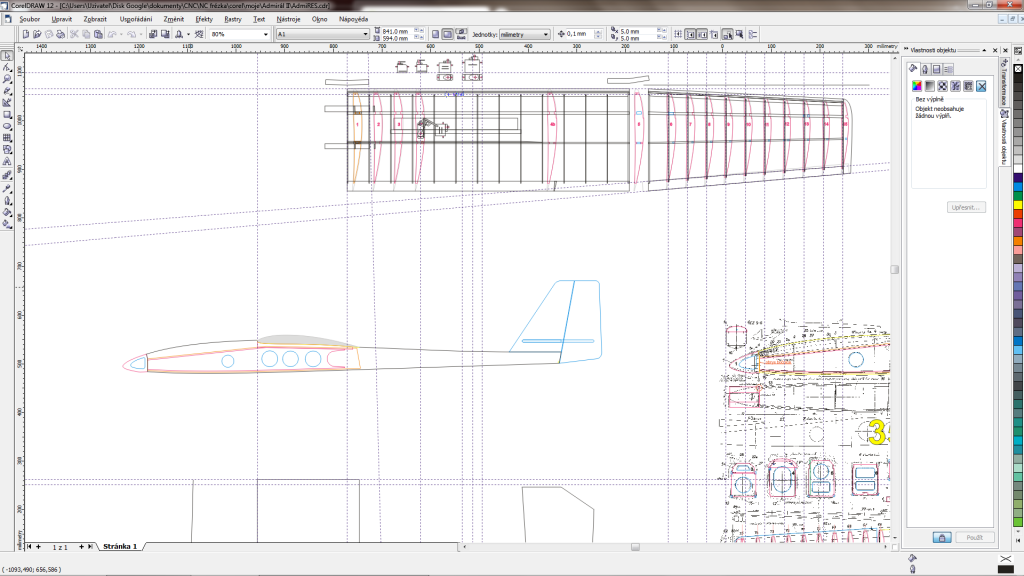Image resolution: width=1024 pixels, height=576 pixels.
Task: Toggle the lock button in properties panel
Action: [941, 537]
